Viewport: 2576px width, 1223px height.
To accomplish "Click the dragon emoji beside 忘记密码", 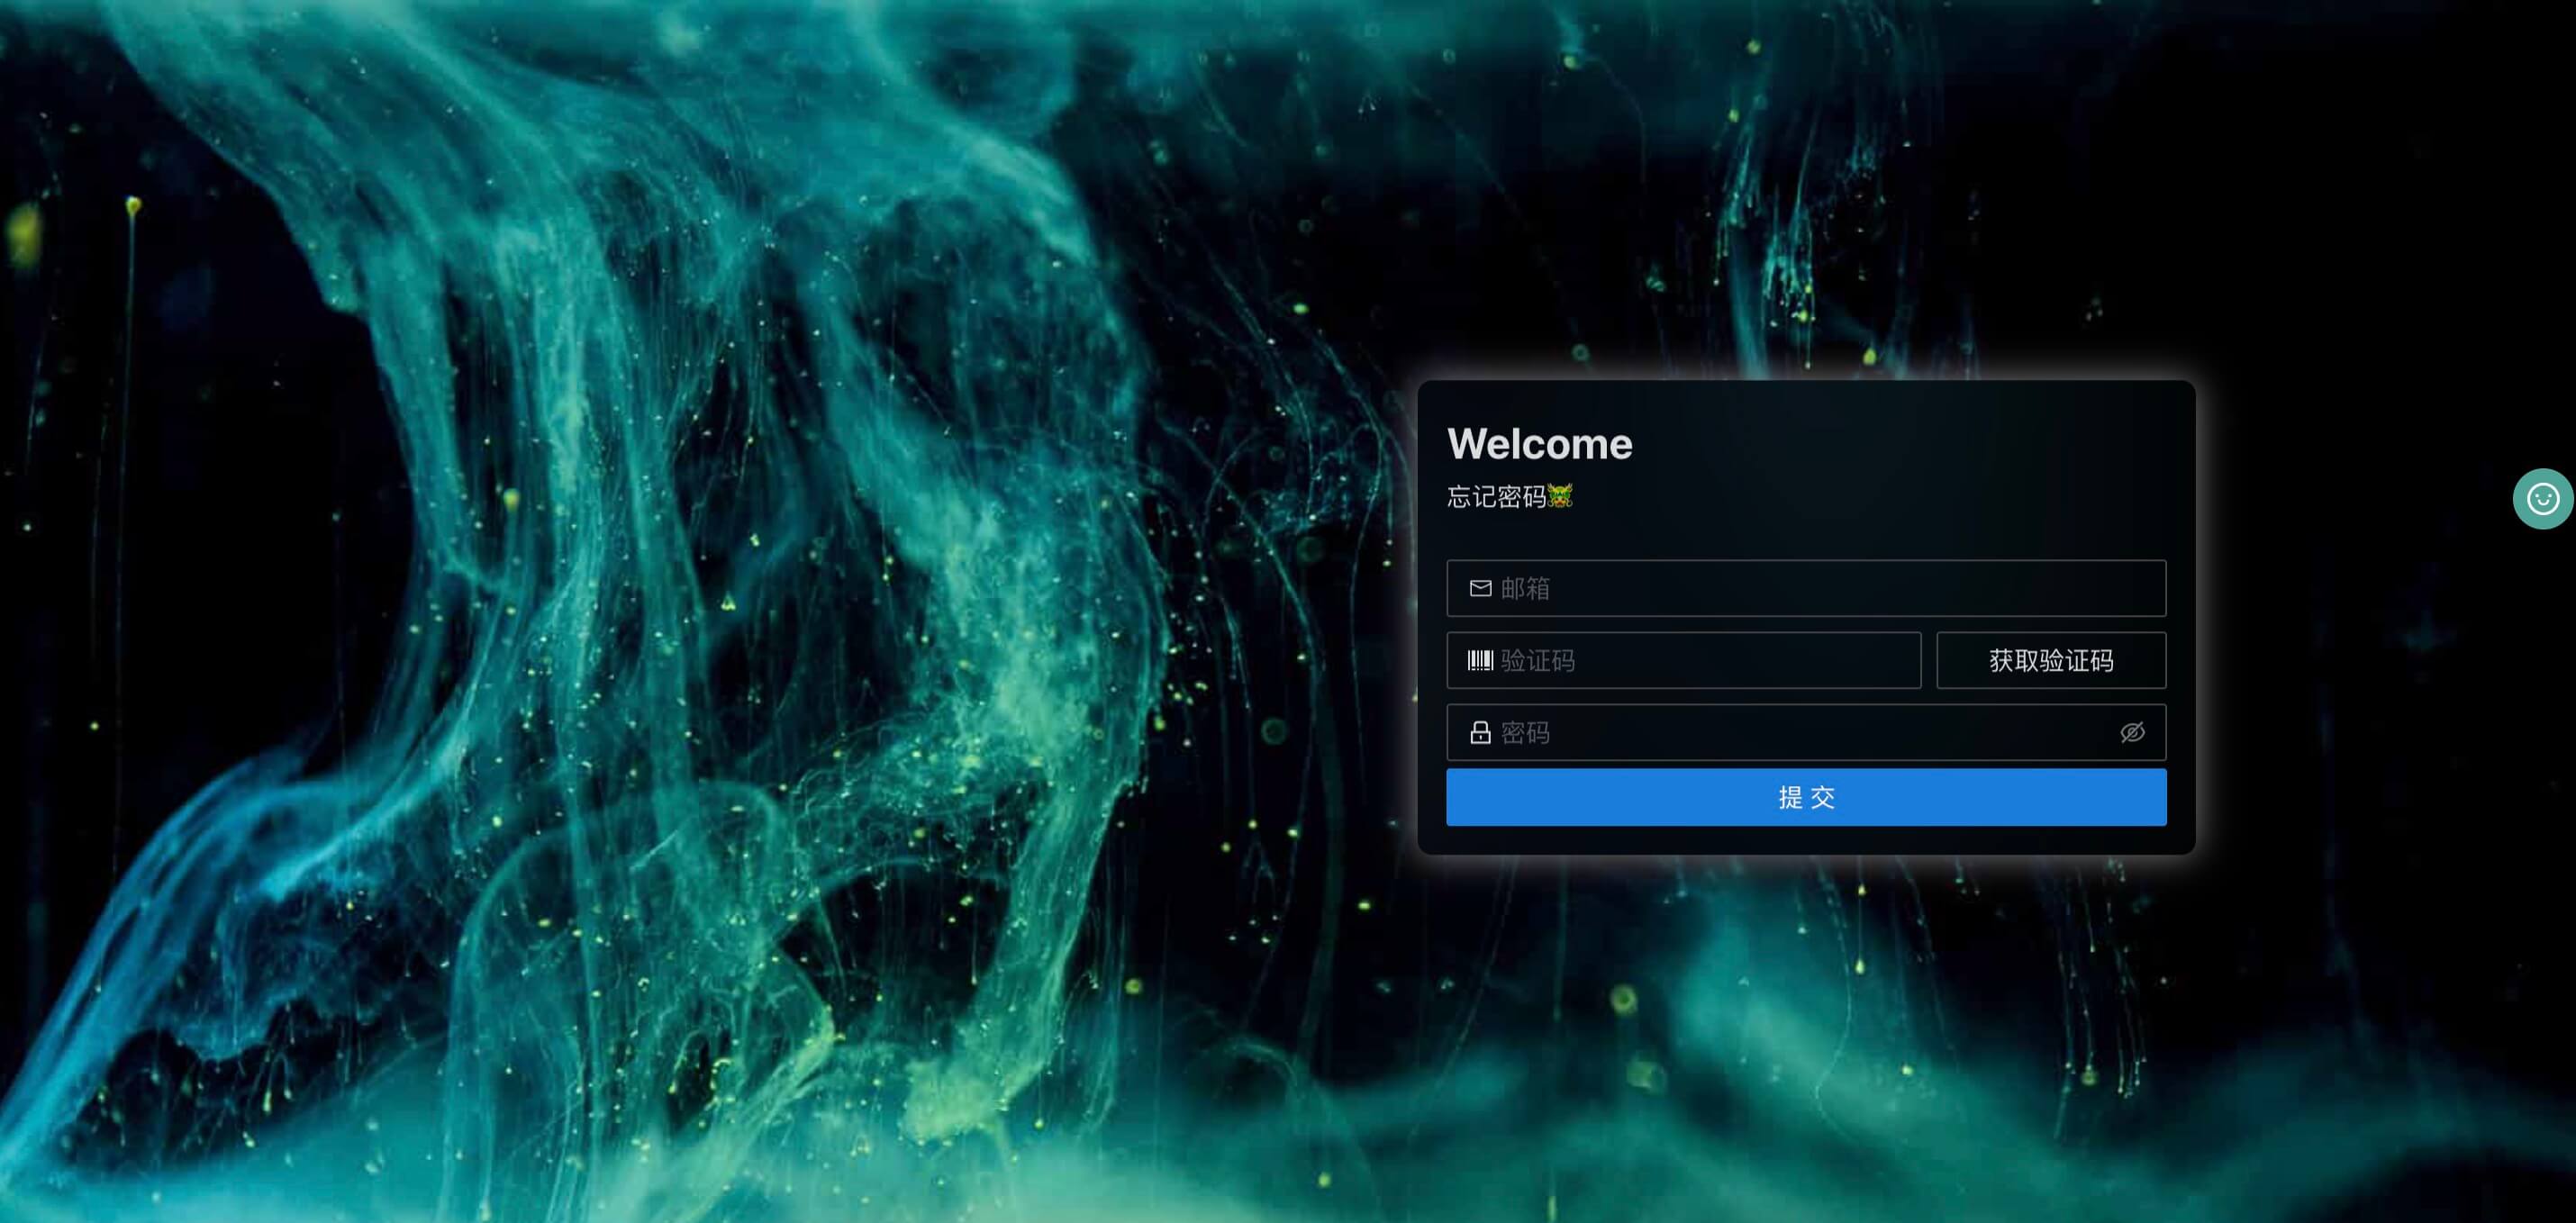I will pos(1560,495).
